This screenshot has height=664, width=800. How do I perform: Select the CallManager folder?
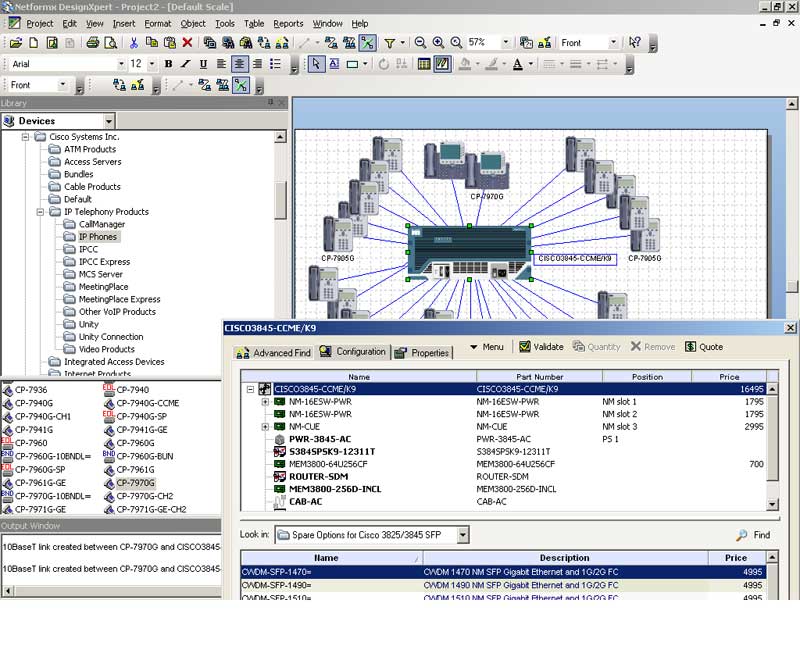click(x=102, y=224)
